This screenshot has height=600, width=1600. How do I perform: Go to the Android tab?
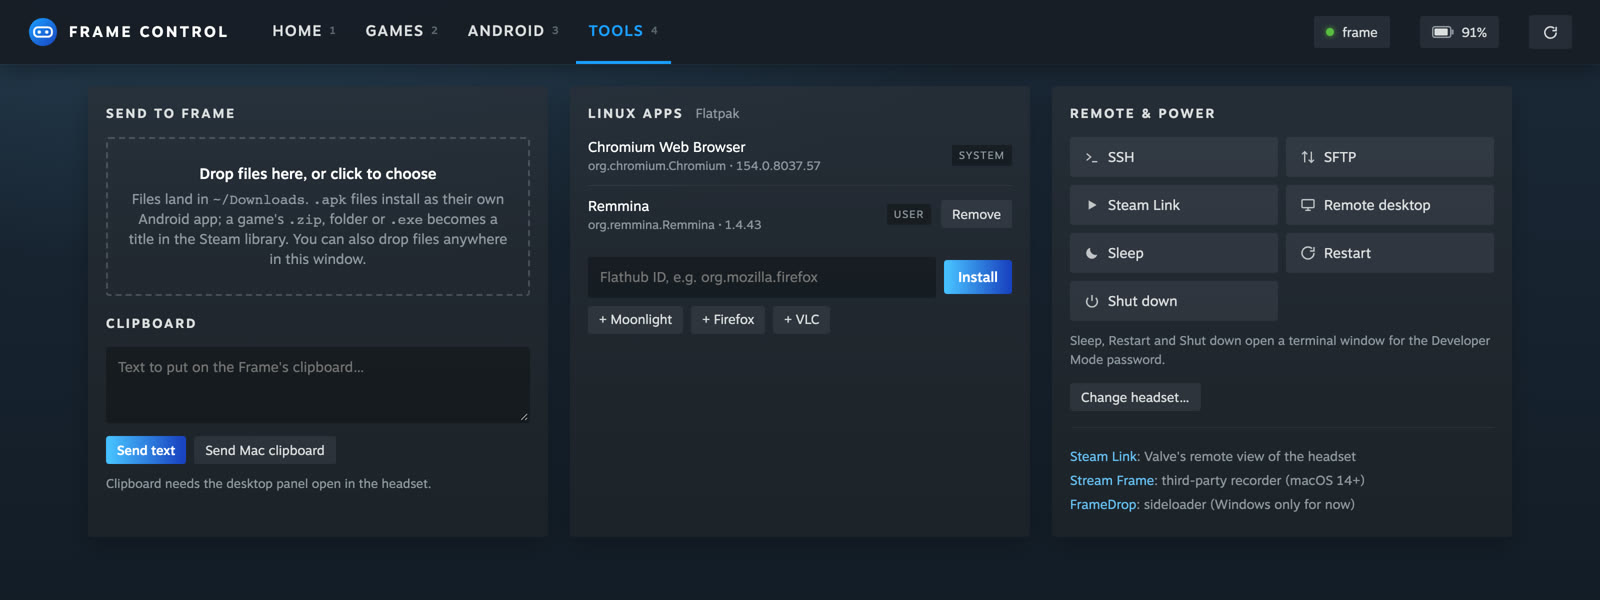pos(513,31)
